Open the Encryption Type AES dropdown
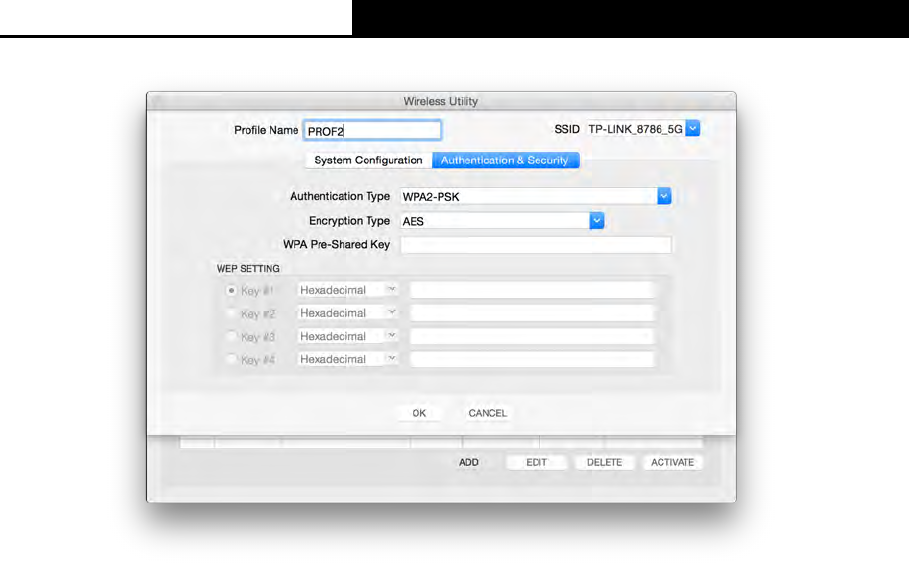The image size is (909, 568). (x=597, y=221)
